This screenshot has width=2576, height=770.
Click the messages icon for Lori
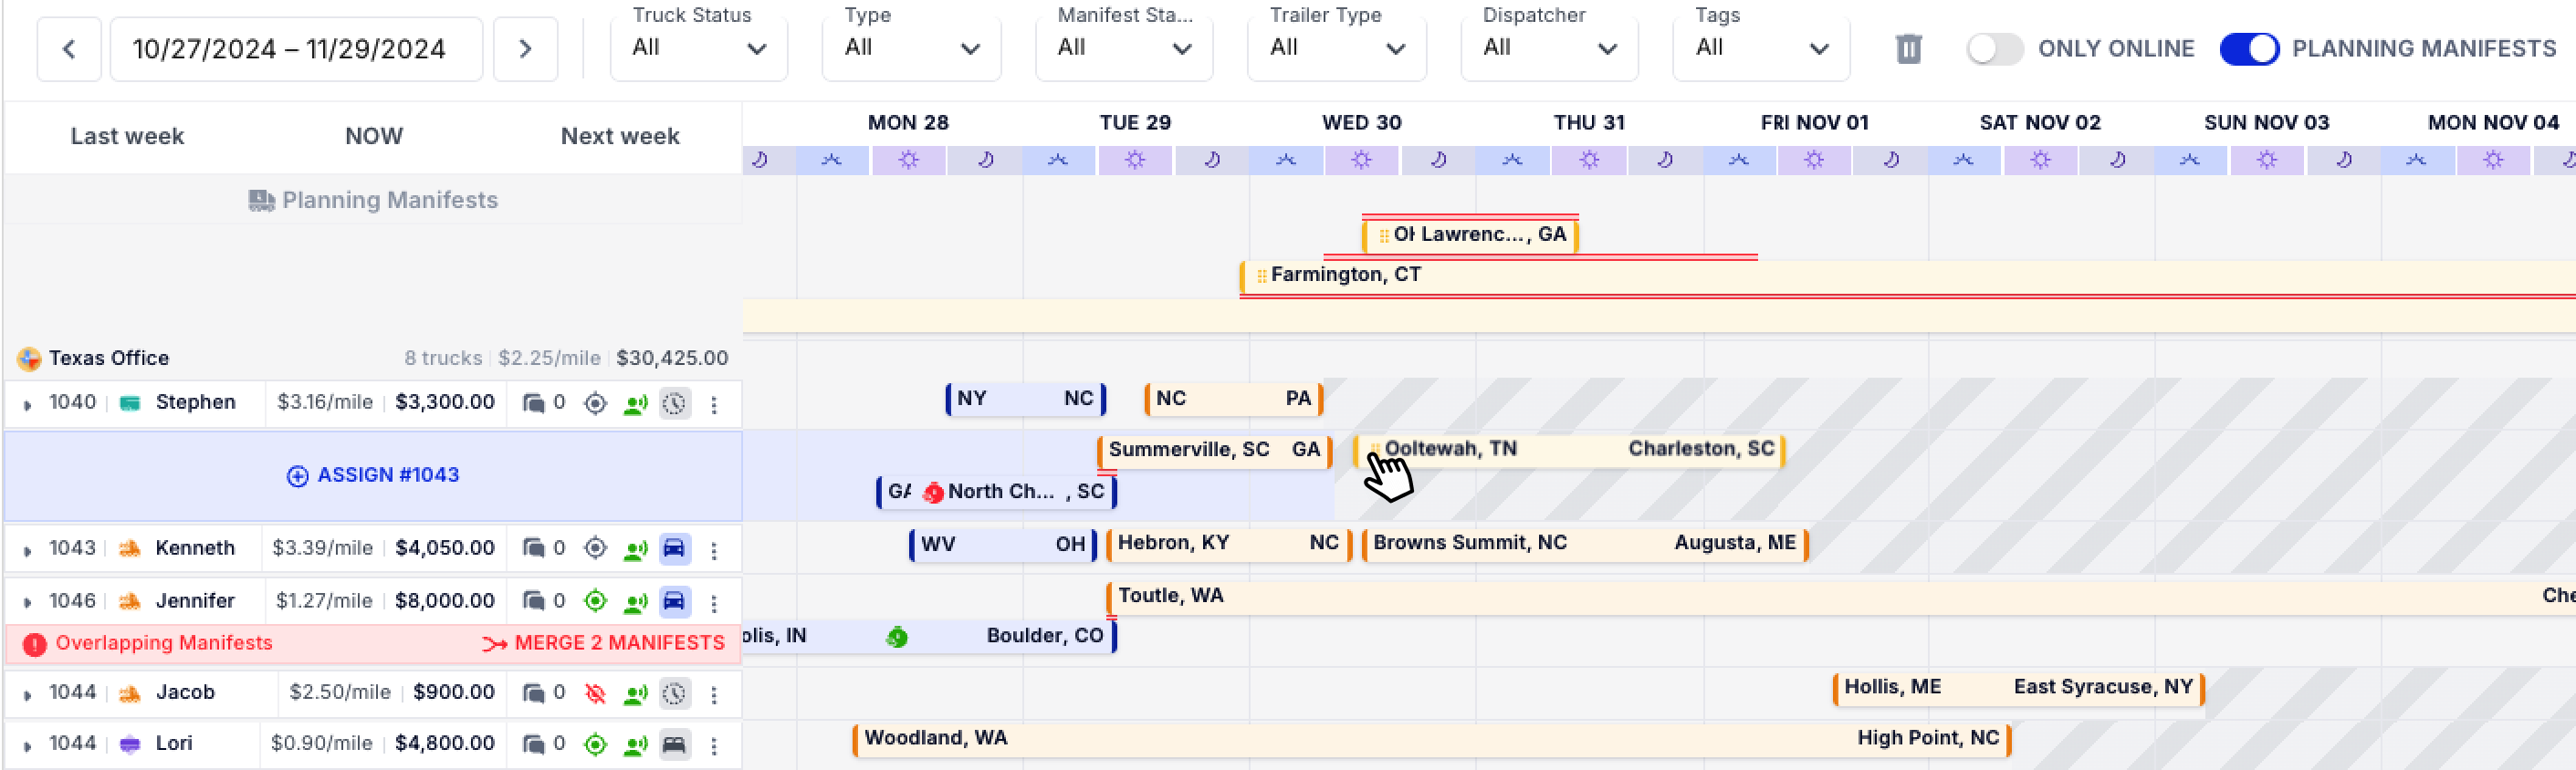534,745
